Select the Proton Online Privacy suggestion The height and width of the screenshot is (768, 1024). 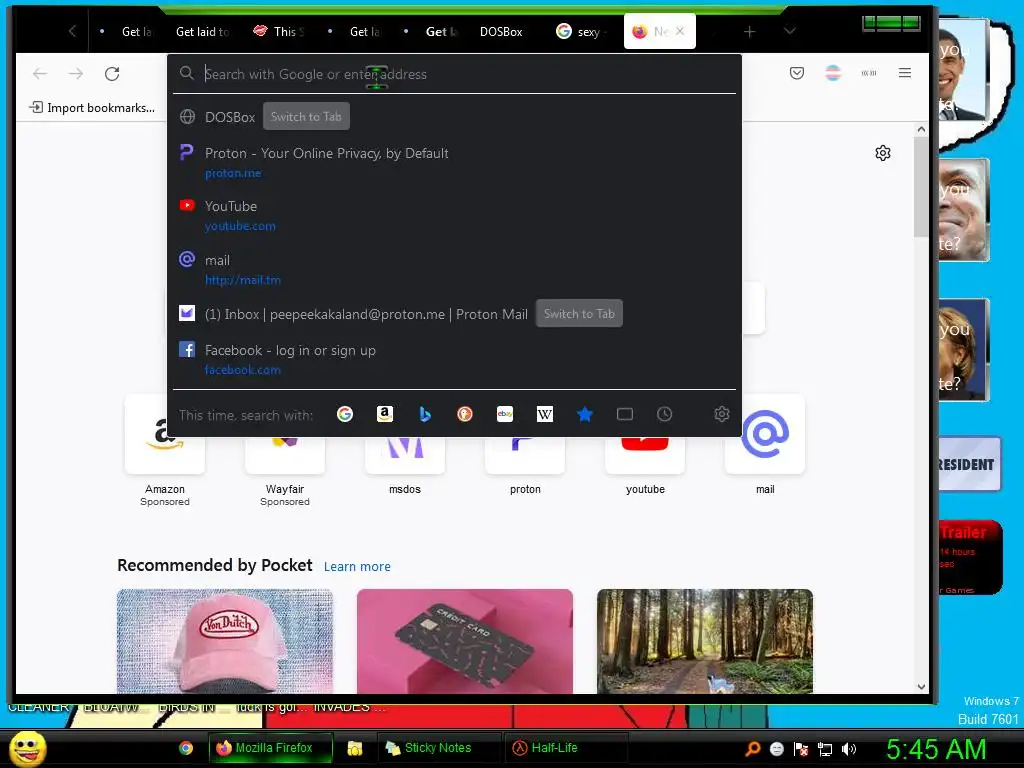point(455,162)
